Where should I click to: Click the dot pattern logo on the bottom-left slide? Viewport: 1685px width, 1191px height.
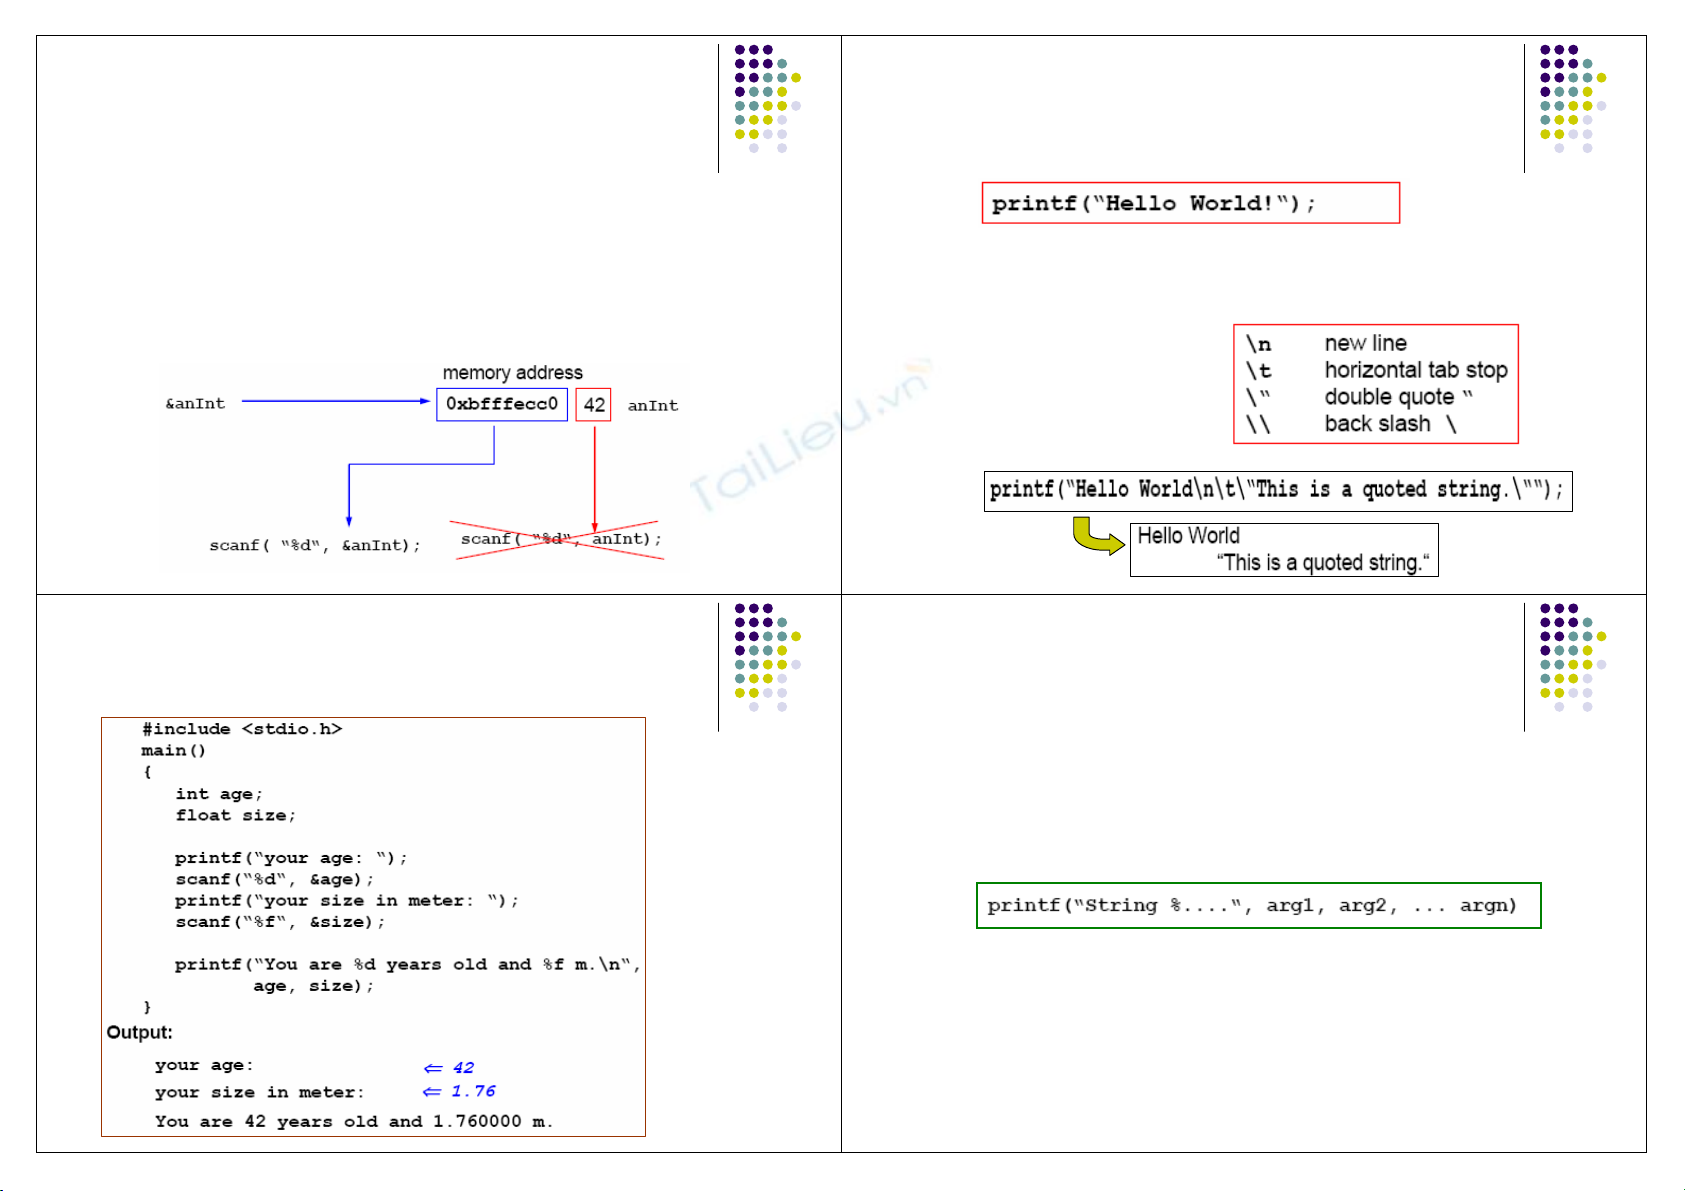pos(766,657)
